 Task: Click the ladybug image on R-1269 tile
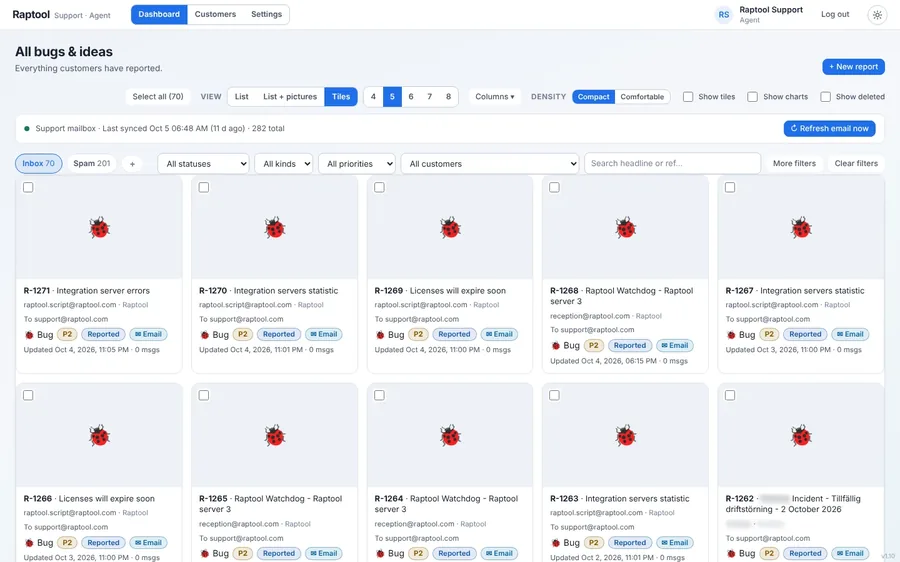click(x=451, y=227)
